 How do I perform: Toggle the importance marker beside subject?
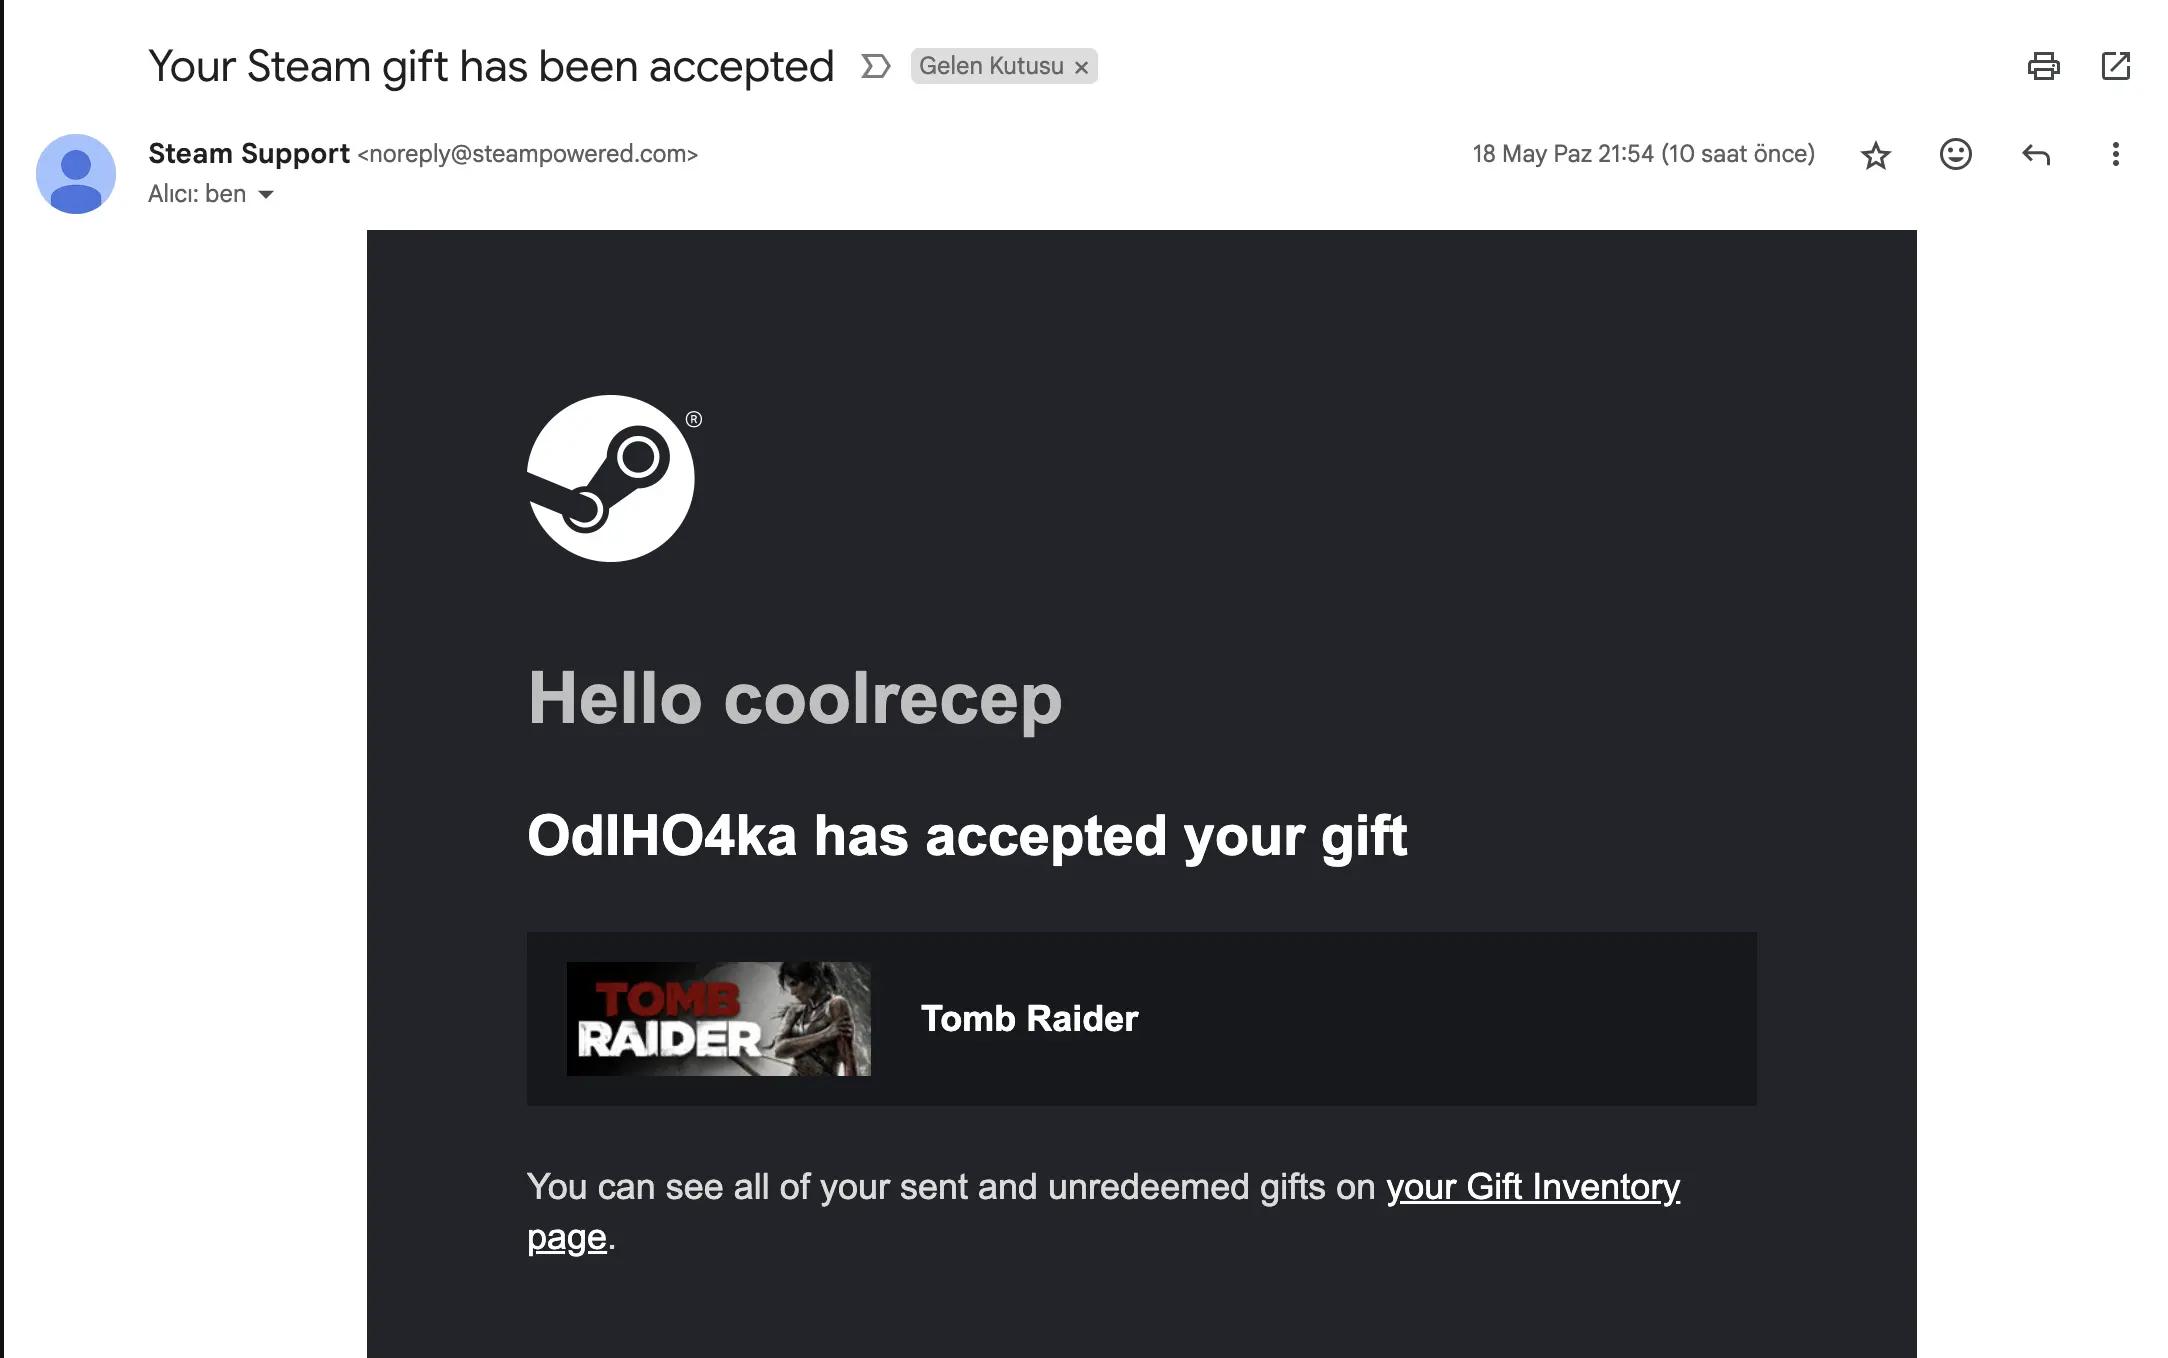tap(875, 66)
